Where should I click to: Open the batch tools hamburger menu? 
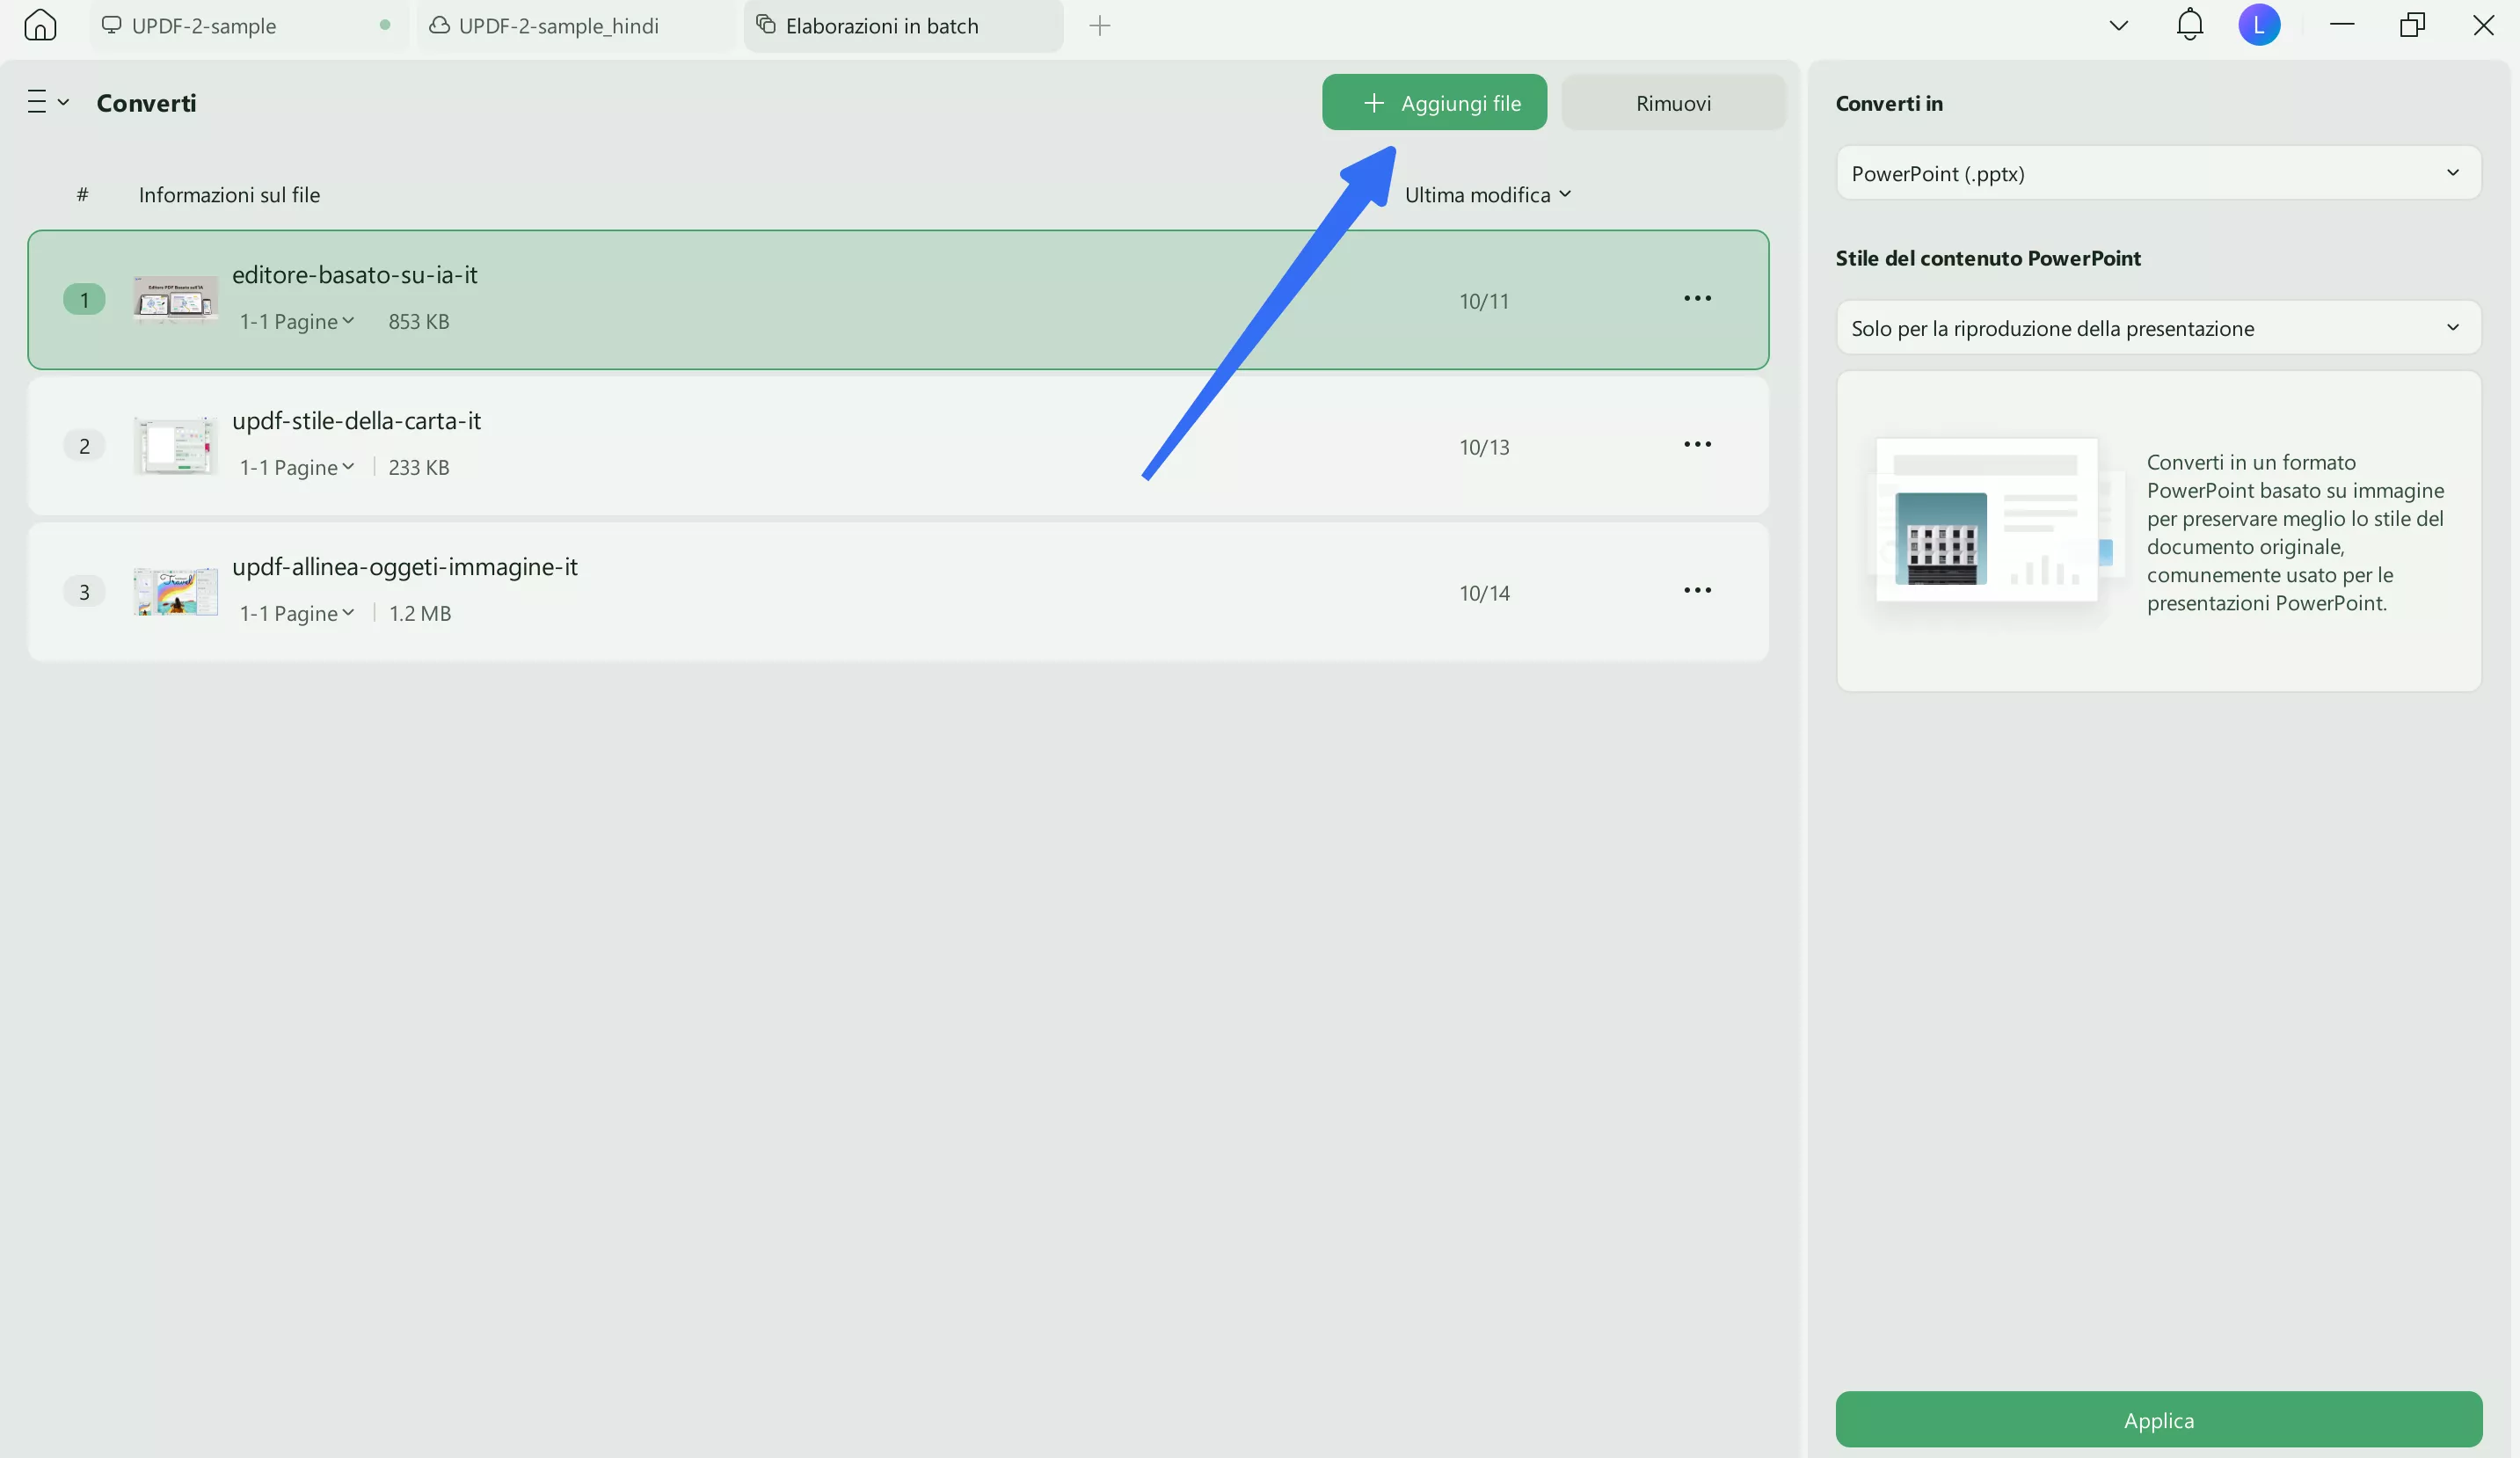(x=46, y=102)
